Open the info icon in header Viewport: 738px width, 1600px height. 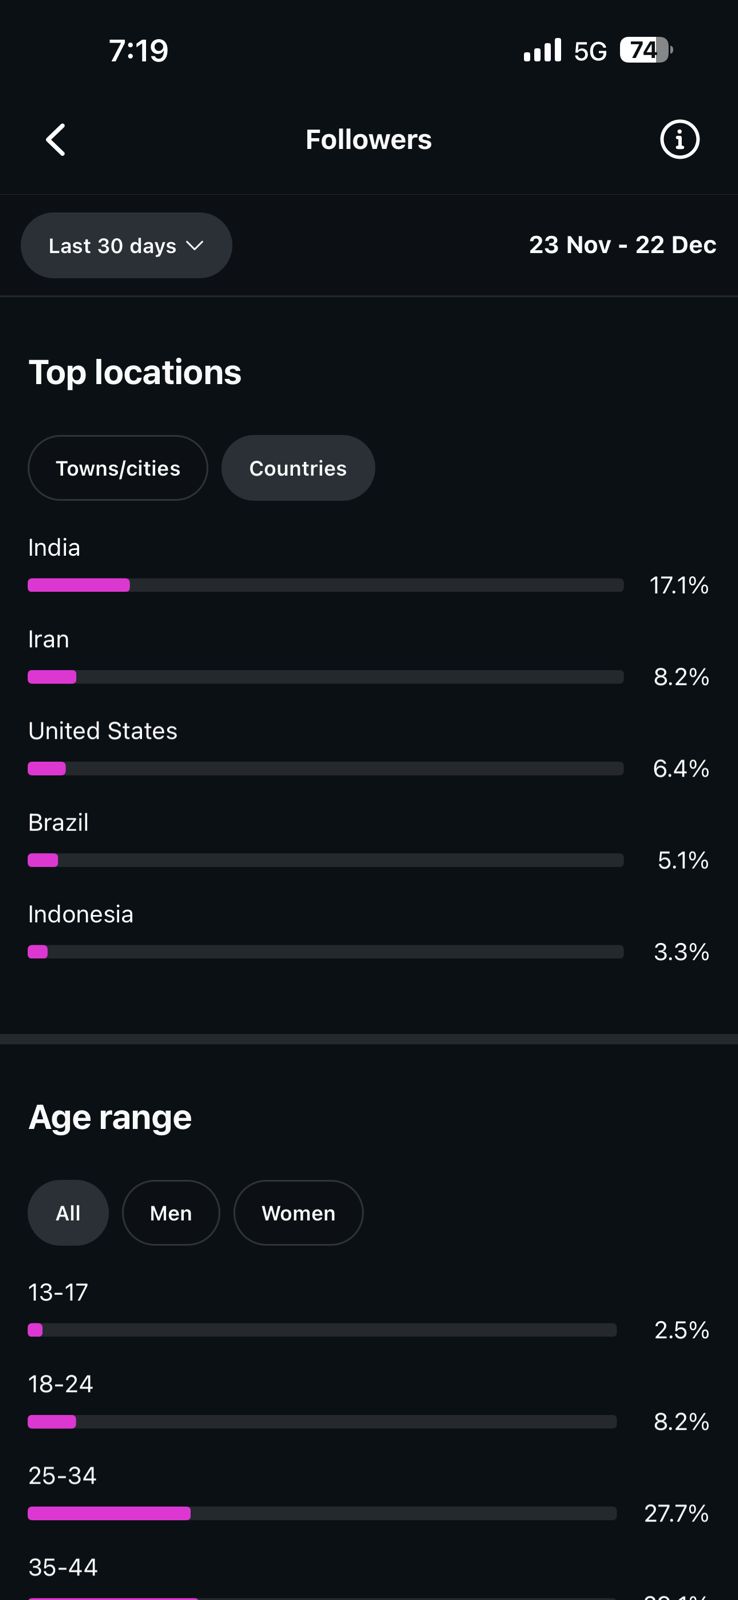point(679,140)
